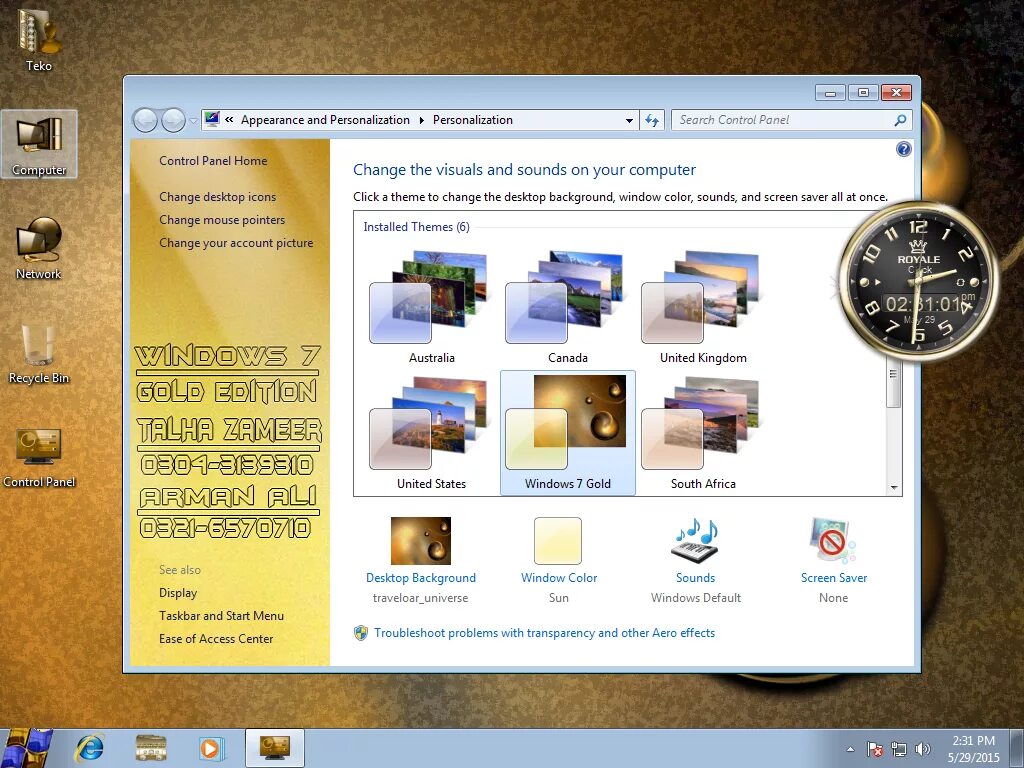Click the Control Panel icon in address bar
The width and height of the screenshot is (1024, 768).
tap(212, 120)
